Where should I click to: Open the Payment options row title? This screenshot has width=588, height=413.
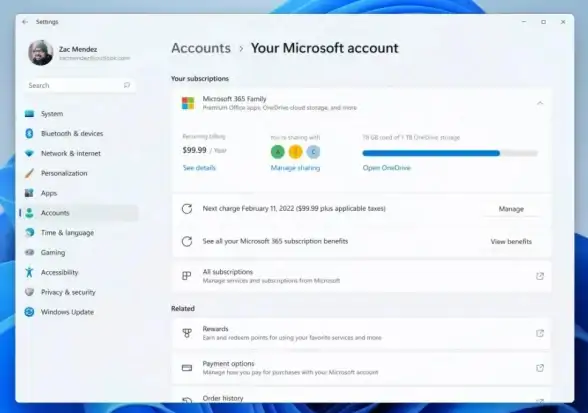pyautogui.click(x=228, y=363)
